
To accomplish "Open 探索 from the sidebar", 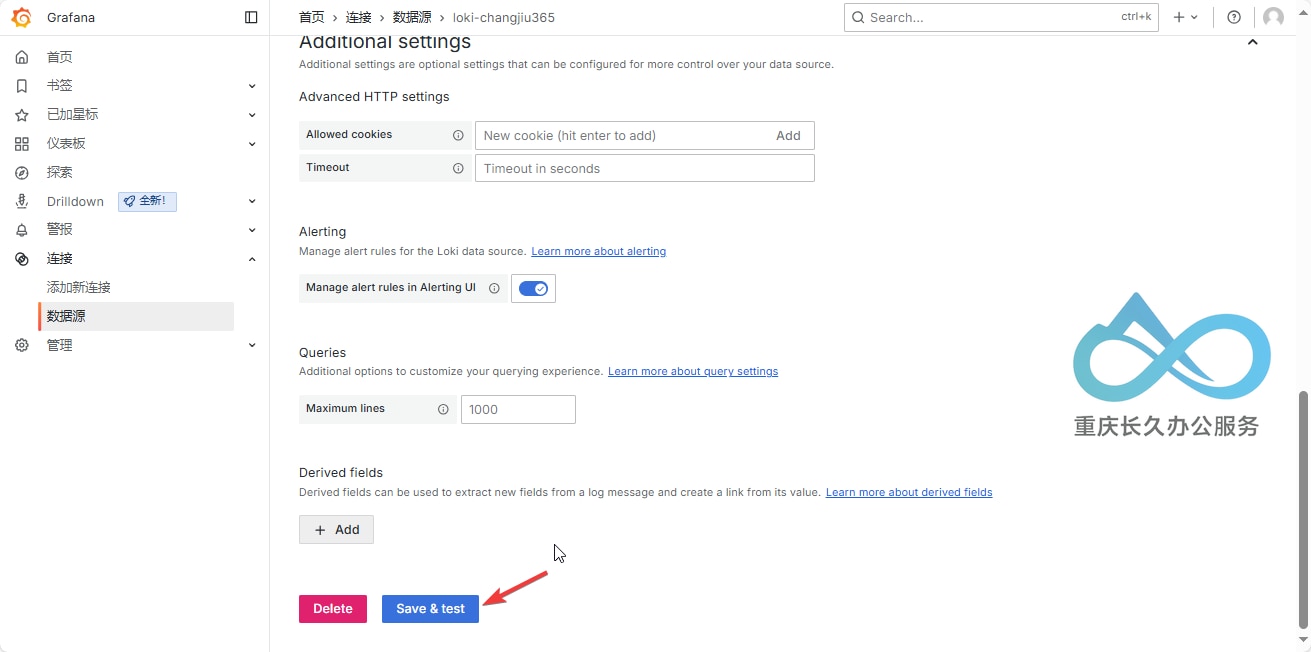I will (60, 173).
